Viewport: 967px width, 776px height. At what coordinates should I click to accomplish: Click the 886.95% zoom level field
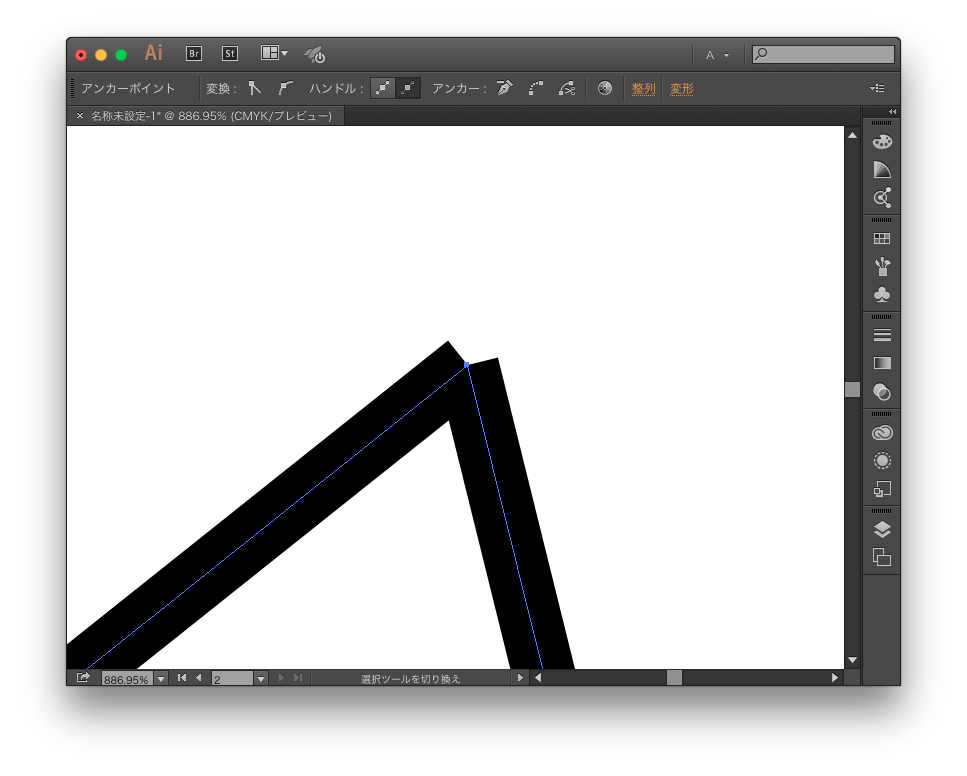[126, 679]
